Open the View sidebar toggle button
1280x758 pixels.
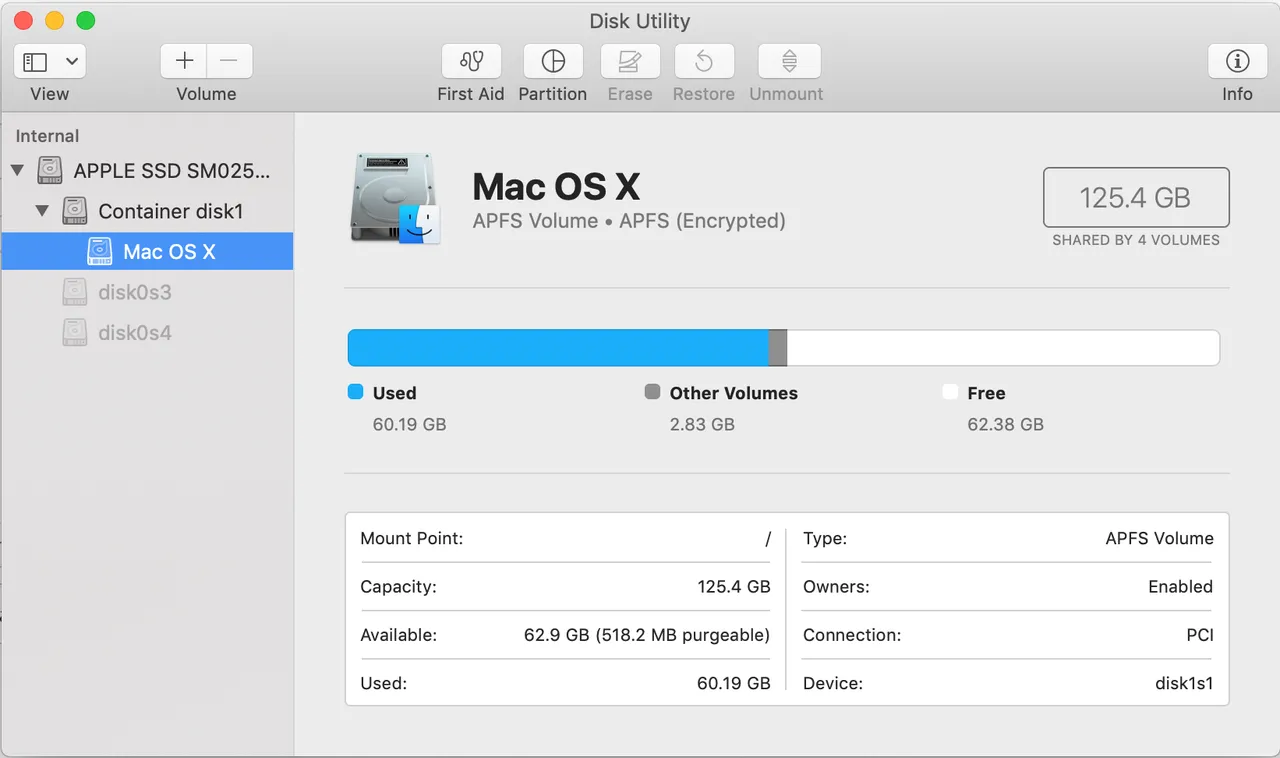(x=36, y=62)
